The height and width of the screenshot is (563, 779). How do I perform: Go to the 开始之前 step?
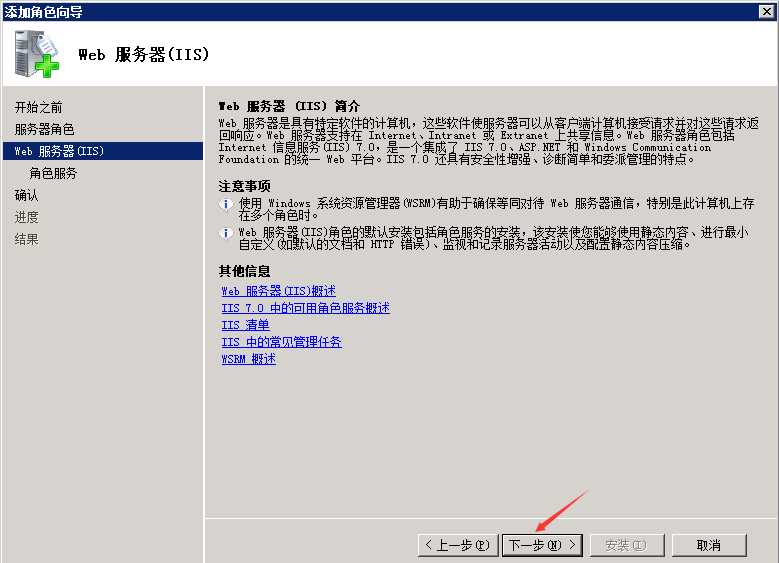pos(38,107)
